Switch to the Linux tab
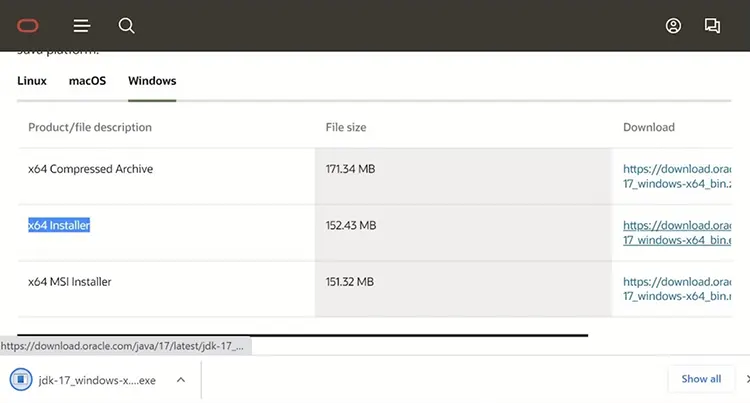The height and width of the screenshot is (403, 750). (32, 81)
